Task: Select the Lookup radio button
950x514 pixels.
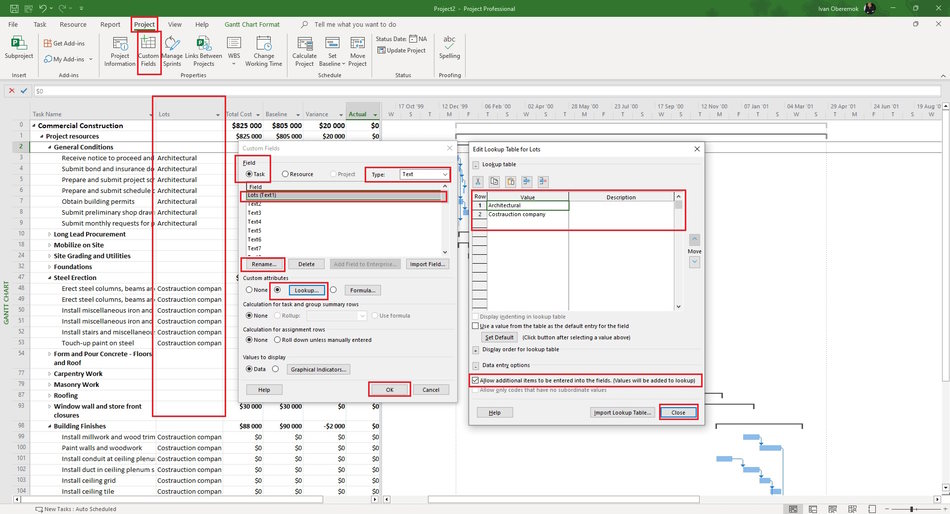Action: (x=277, y=290)
